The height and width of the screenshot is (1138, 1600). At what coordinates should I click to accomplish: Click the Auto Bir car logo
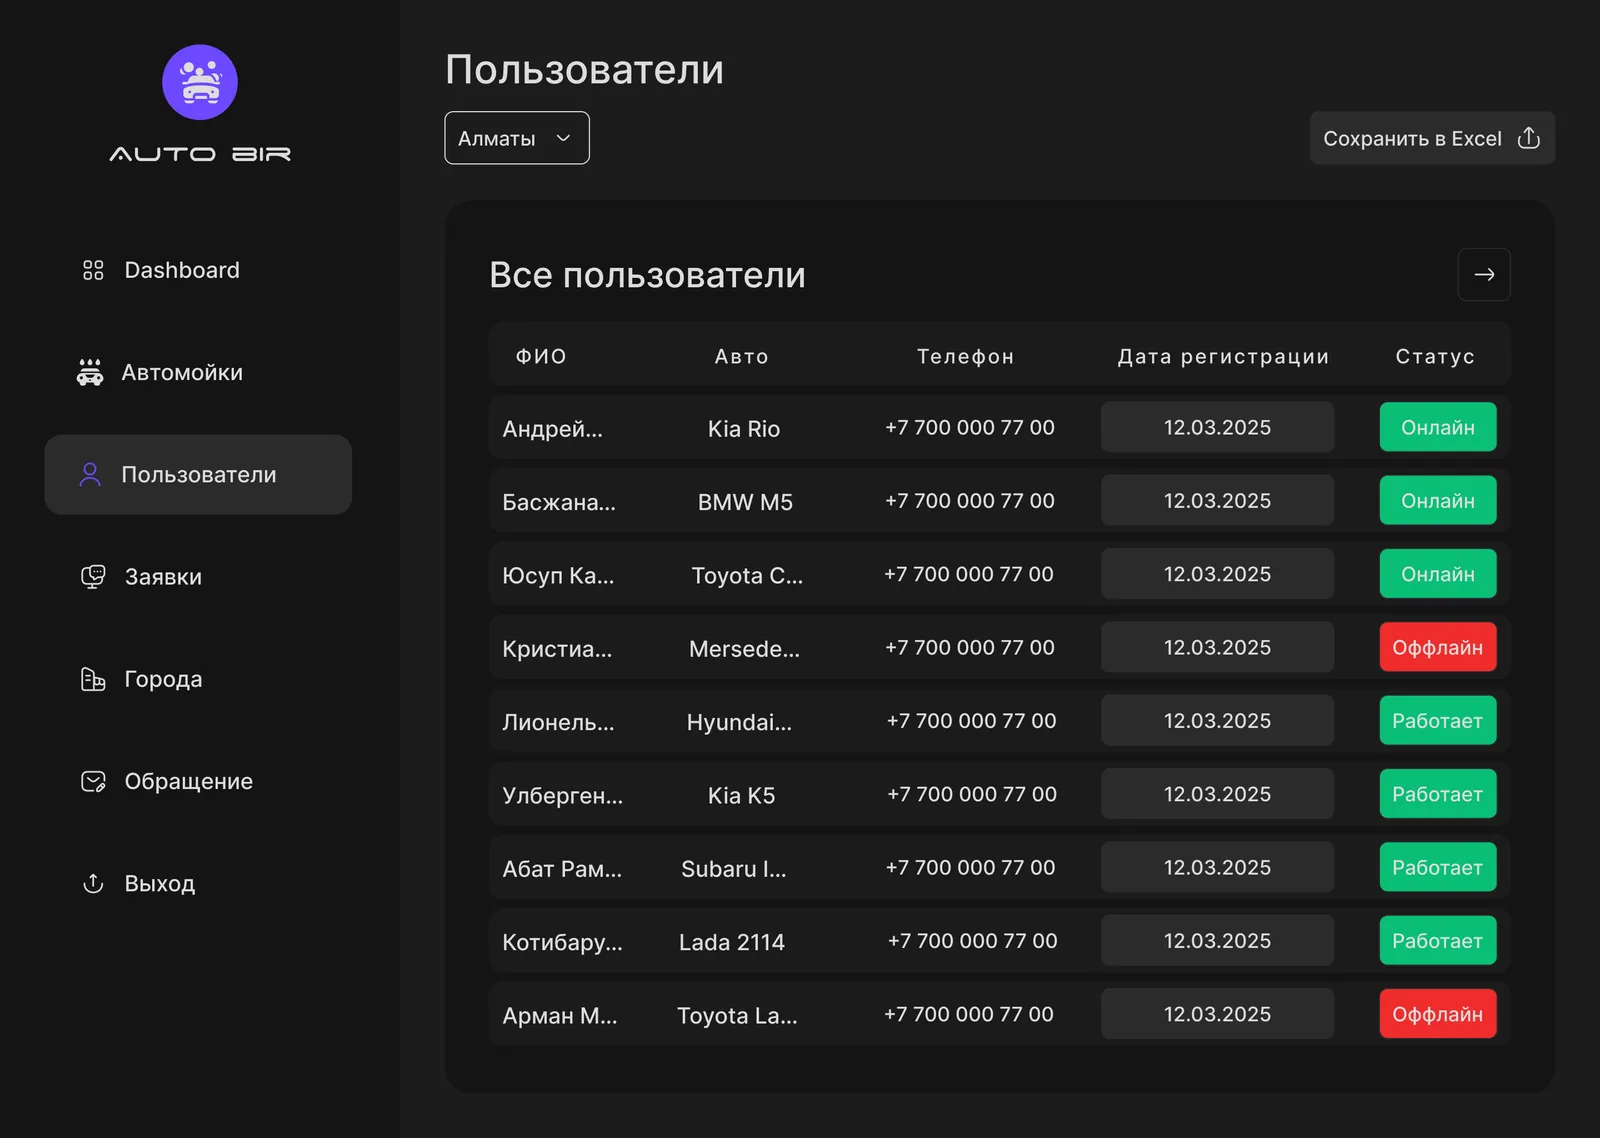pyautogui.click(x=200, y=82)
